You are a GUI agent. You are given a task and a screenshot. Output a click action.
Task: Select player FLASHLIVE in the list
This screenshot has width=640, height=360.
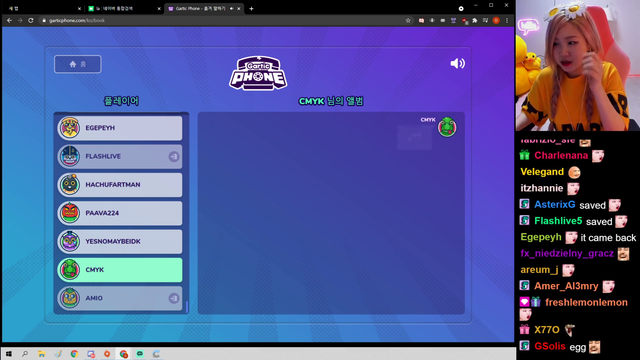[120, 156]
